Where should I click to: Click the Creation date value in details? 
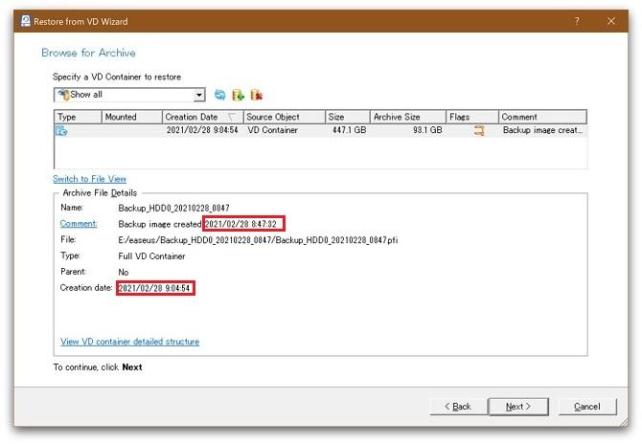[154, 288]
